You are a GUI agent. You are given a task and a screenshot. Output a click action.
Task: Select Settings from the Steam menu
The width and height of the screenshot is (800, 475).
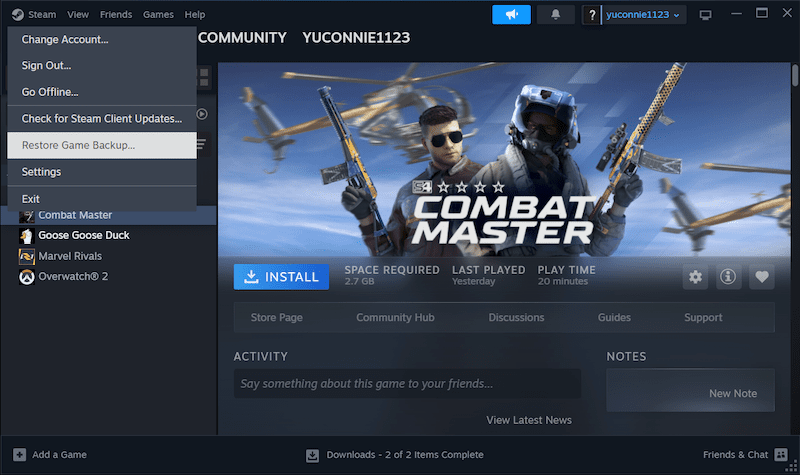[42, 172]
